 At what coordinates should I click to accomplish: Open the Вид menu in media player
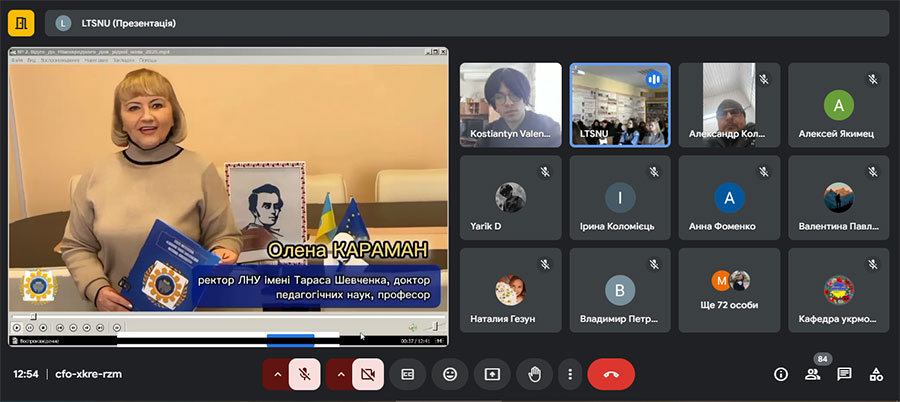click(32, 60)
